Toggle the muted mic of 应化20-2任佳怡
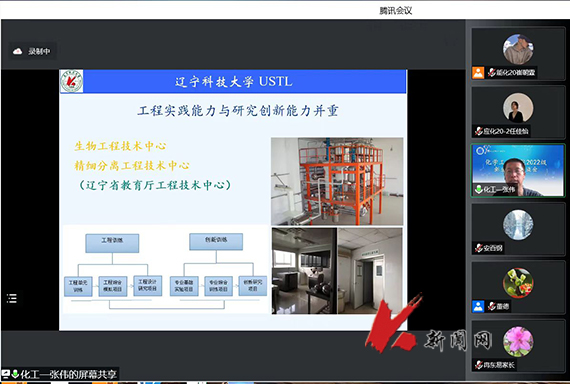570x384 pixels. (479, 131)
